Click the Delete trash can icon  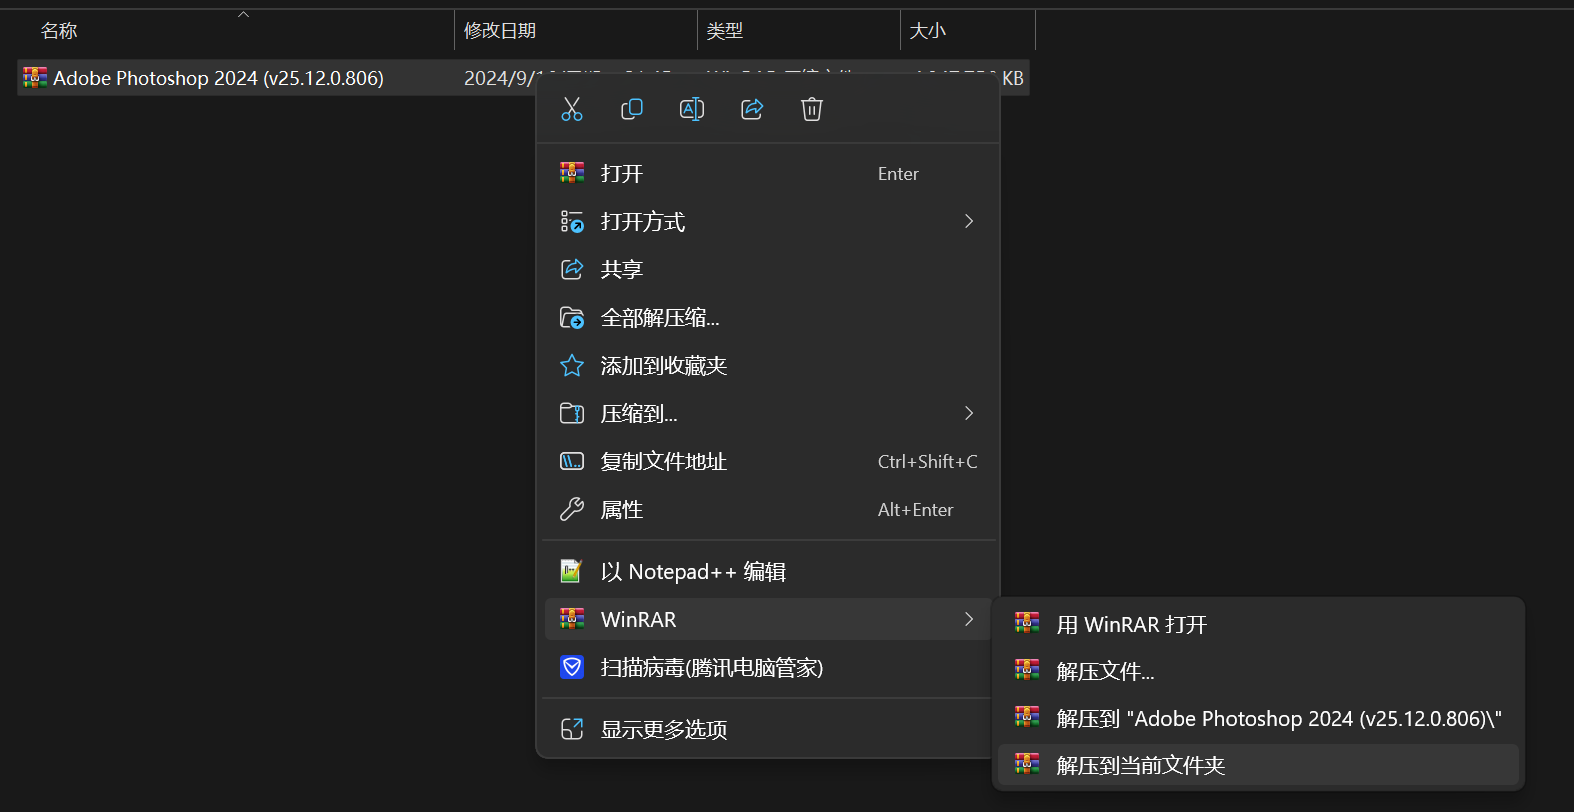[x=812, y=109]
